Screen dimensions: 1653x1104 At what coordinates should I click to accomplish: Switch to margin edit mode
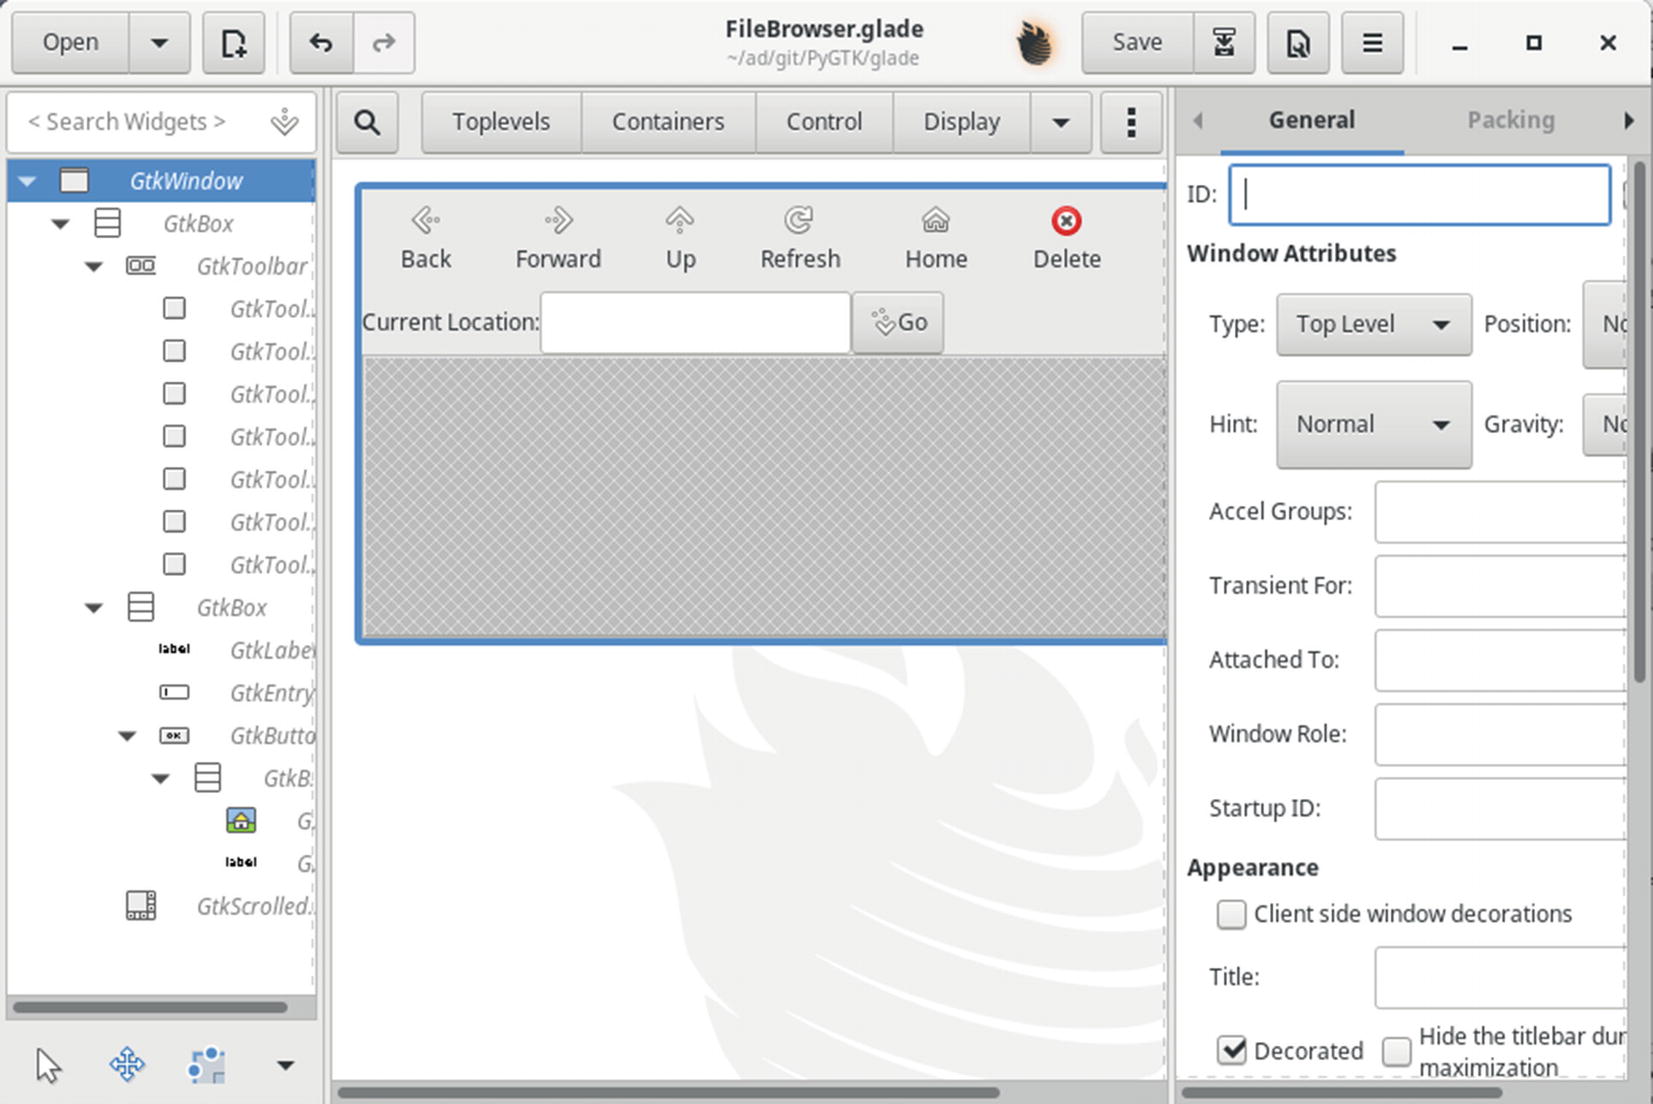[206, 1065]
